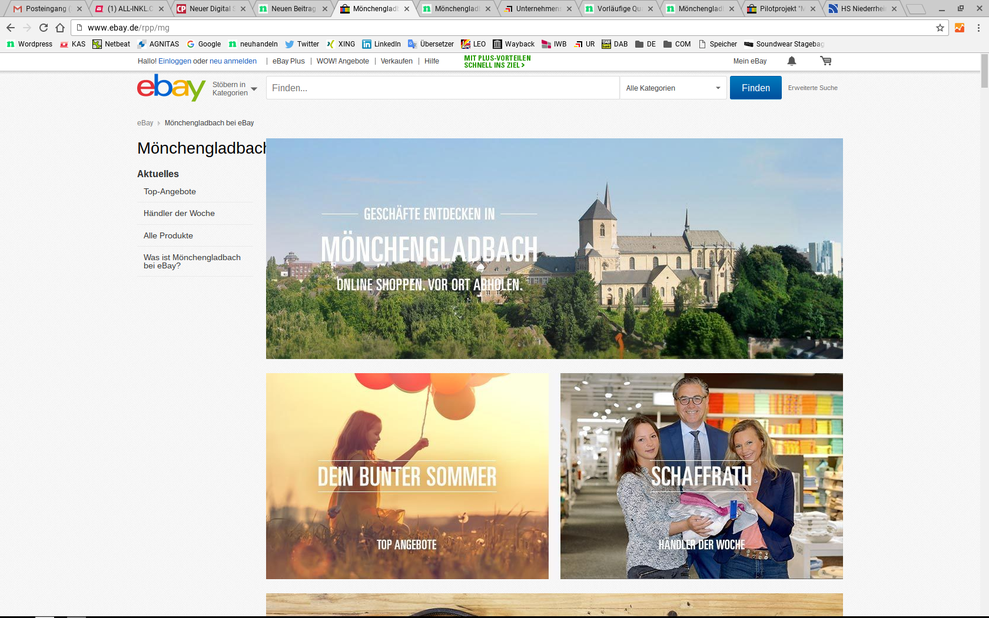Click Finden search button
989x618 pixels.
(x=756, y=88)
